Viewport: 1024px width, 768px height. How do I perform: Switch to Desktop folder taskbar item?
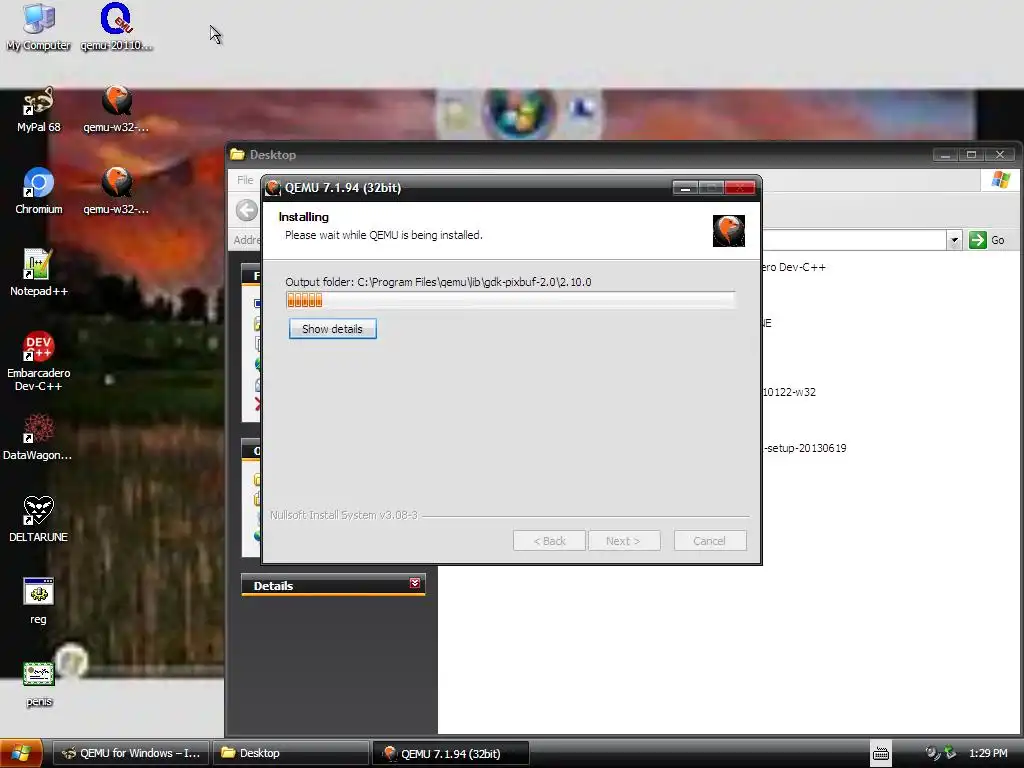point(291,753)
